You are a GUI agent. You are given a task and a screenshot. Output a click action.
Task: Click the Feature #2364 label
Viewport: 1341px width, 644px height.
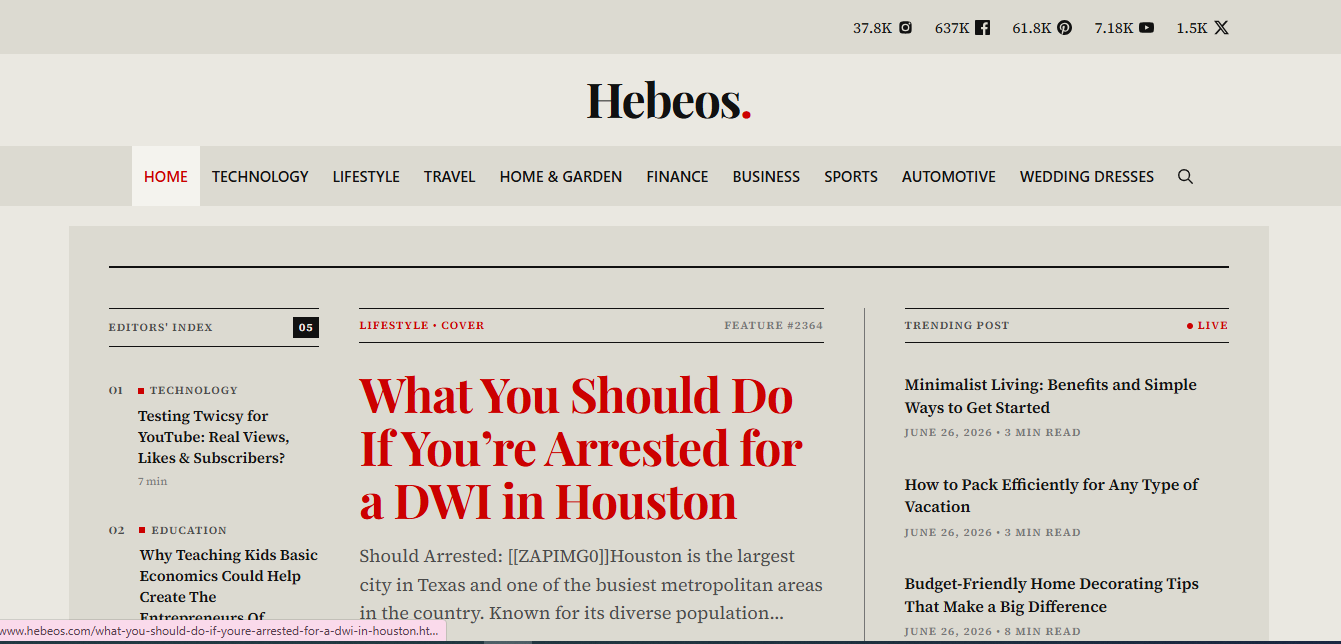coord(774,326)
